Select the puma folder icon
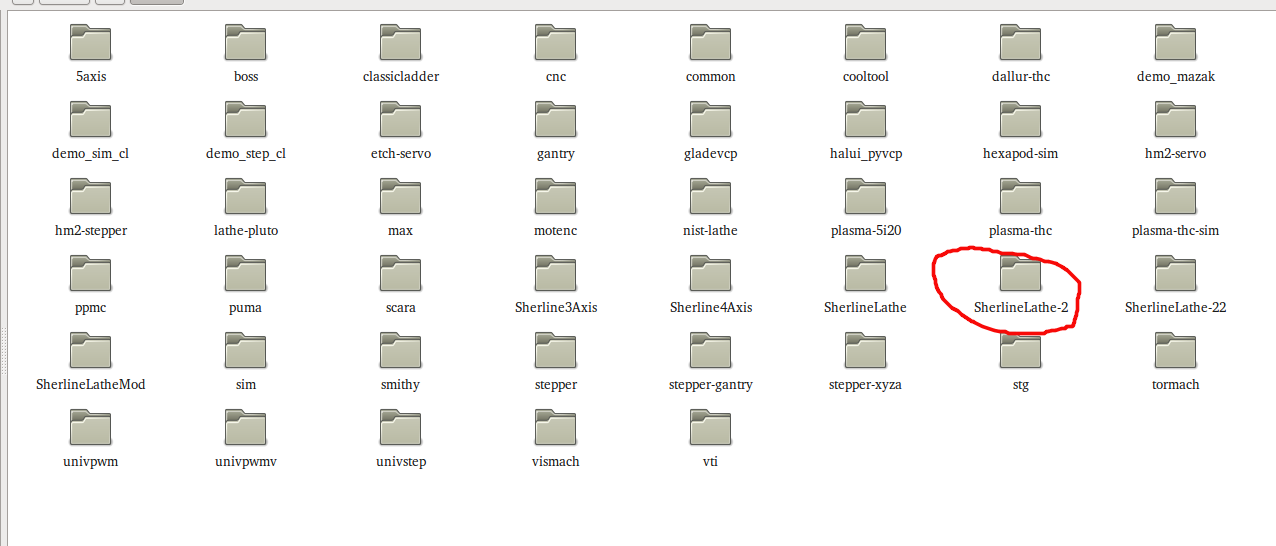 tap(245, 273)
